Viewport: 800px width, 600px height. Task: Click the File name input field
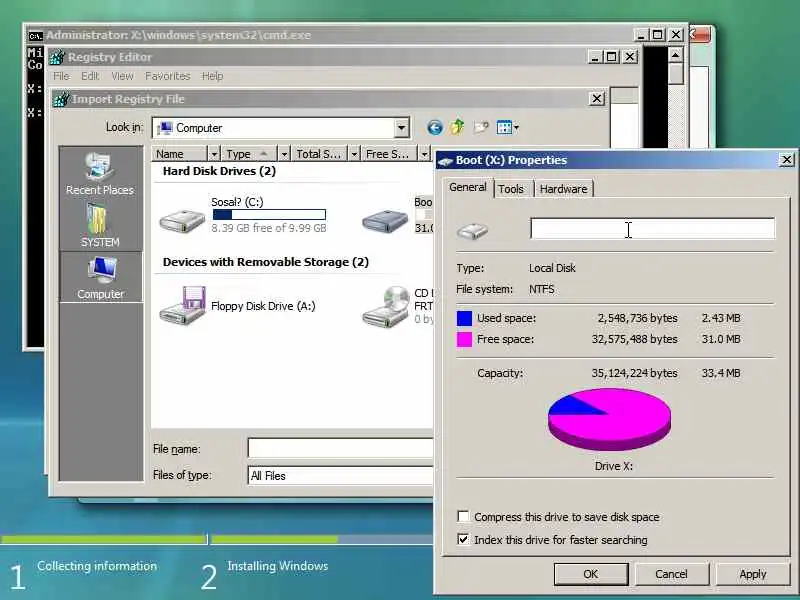click(340, 448)
